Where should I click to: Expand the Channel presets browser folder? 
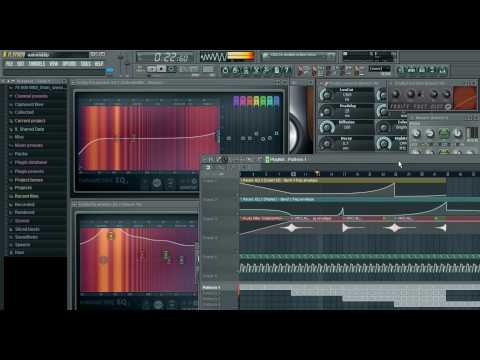tap(31, 96)
